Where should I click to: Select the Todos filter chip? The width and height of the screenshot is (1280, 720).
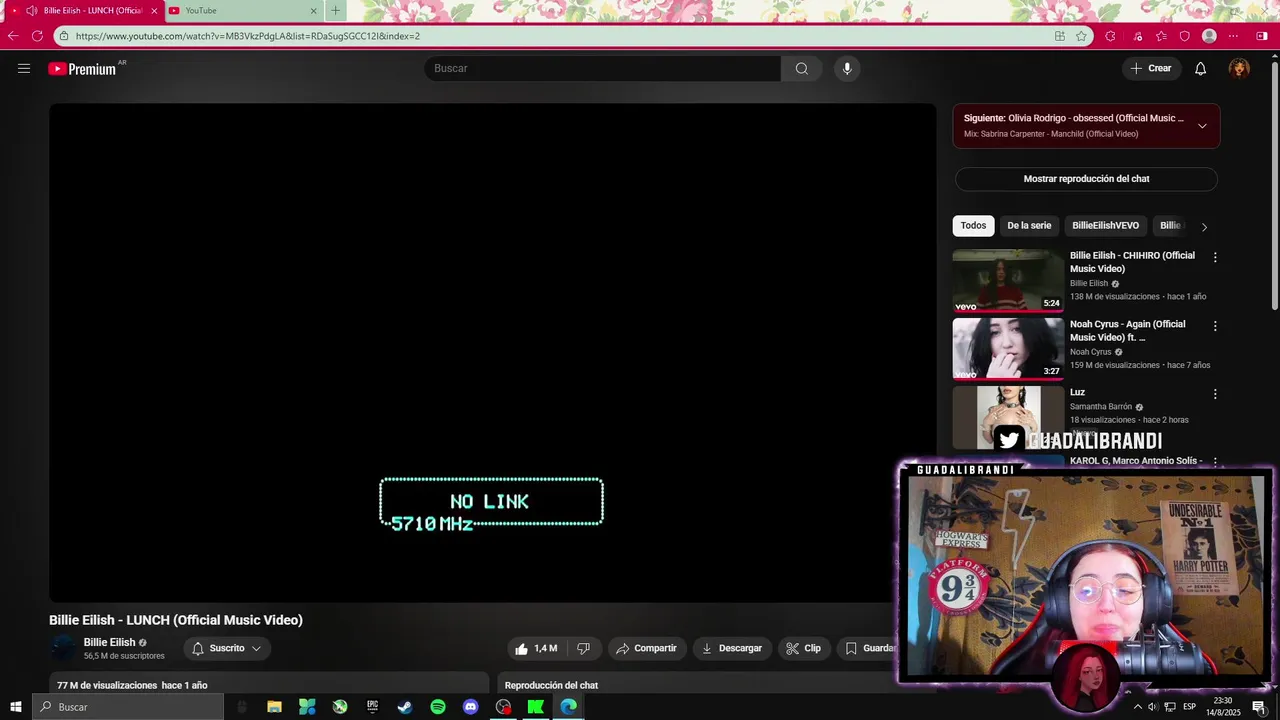tap(973, 226)
